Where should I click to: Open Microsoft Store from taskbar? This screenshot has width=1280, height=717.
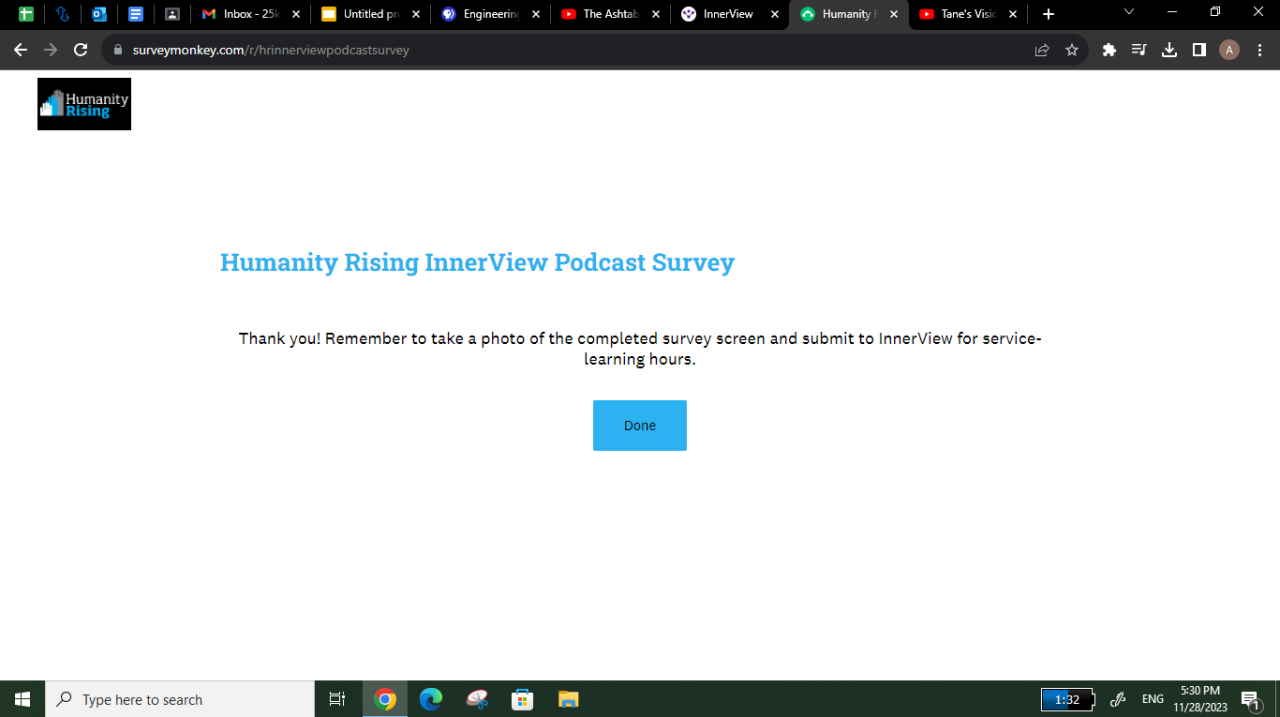pyautogui.click(x=522, y=699)
